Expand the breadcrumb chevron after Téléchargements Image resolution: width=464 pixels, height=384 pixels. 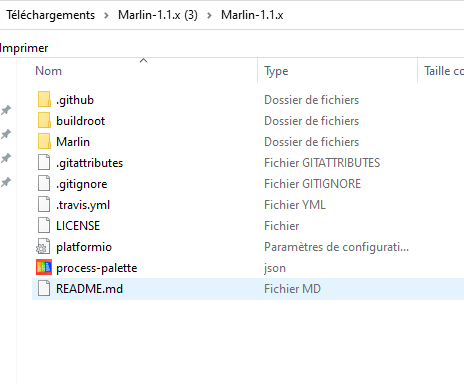pos(106,15)
